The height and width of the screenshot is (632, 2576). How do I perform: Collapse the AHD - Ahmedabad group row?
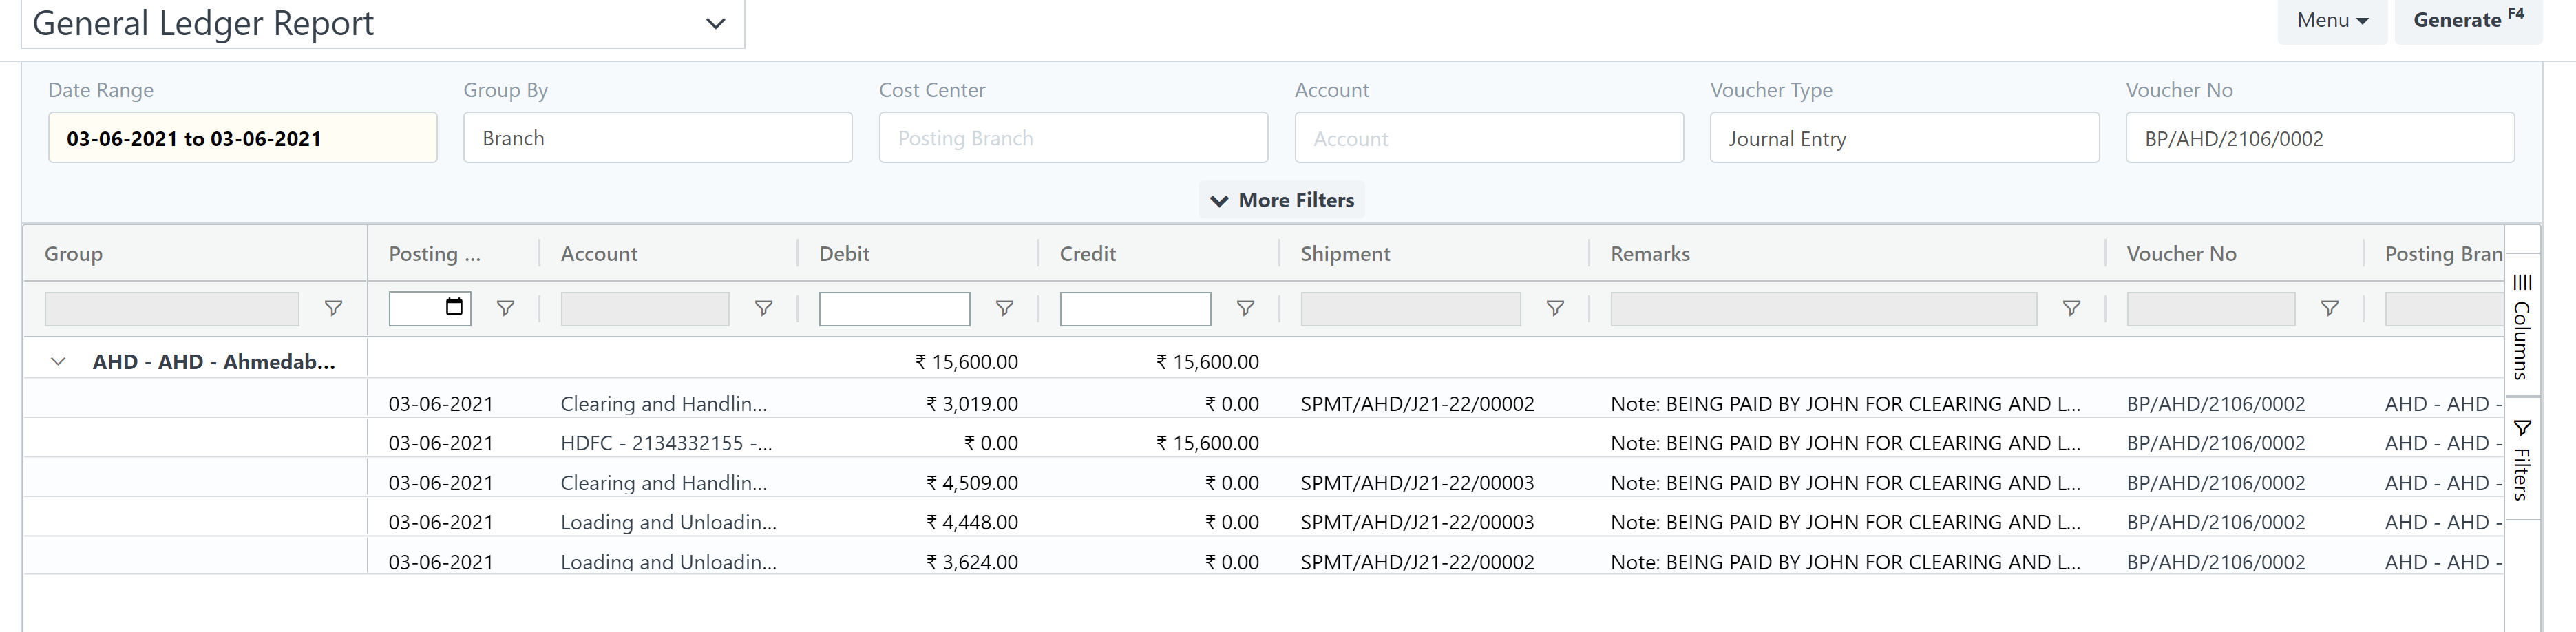click(58, 362)
